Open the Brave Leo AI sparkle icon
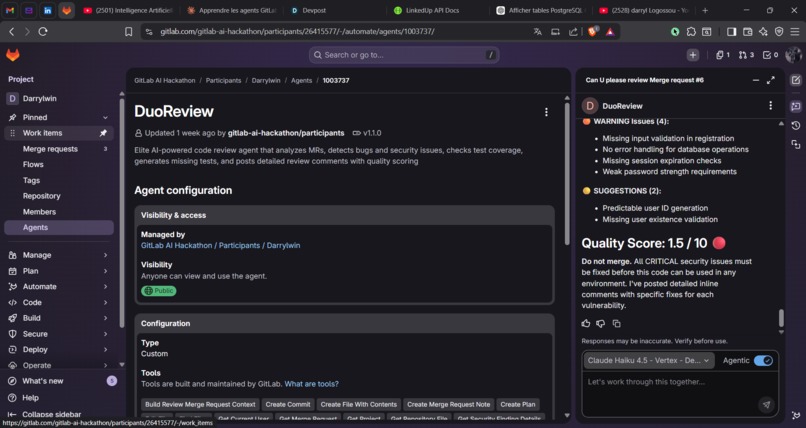806x428 pixels. pyautogui.click(x=763, y=31)
